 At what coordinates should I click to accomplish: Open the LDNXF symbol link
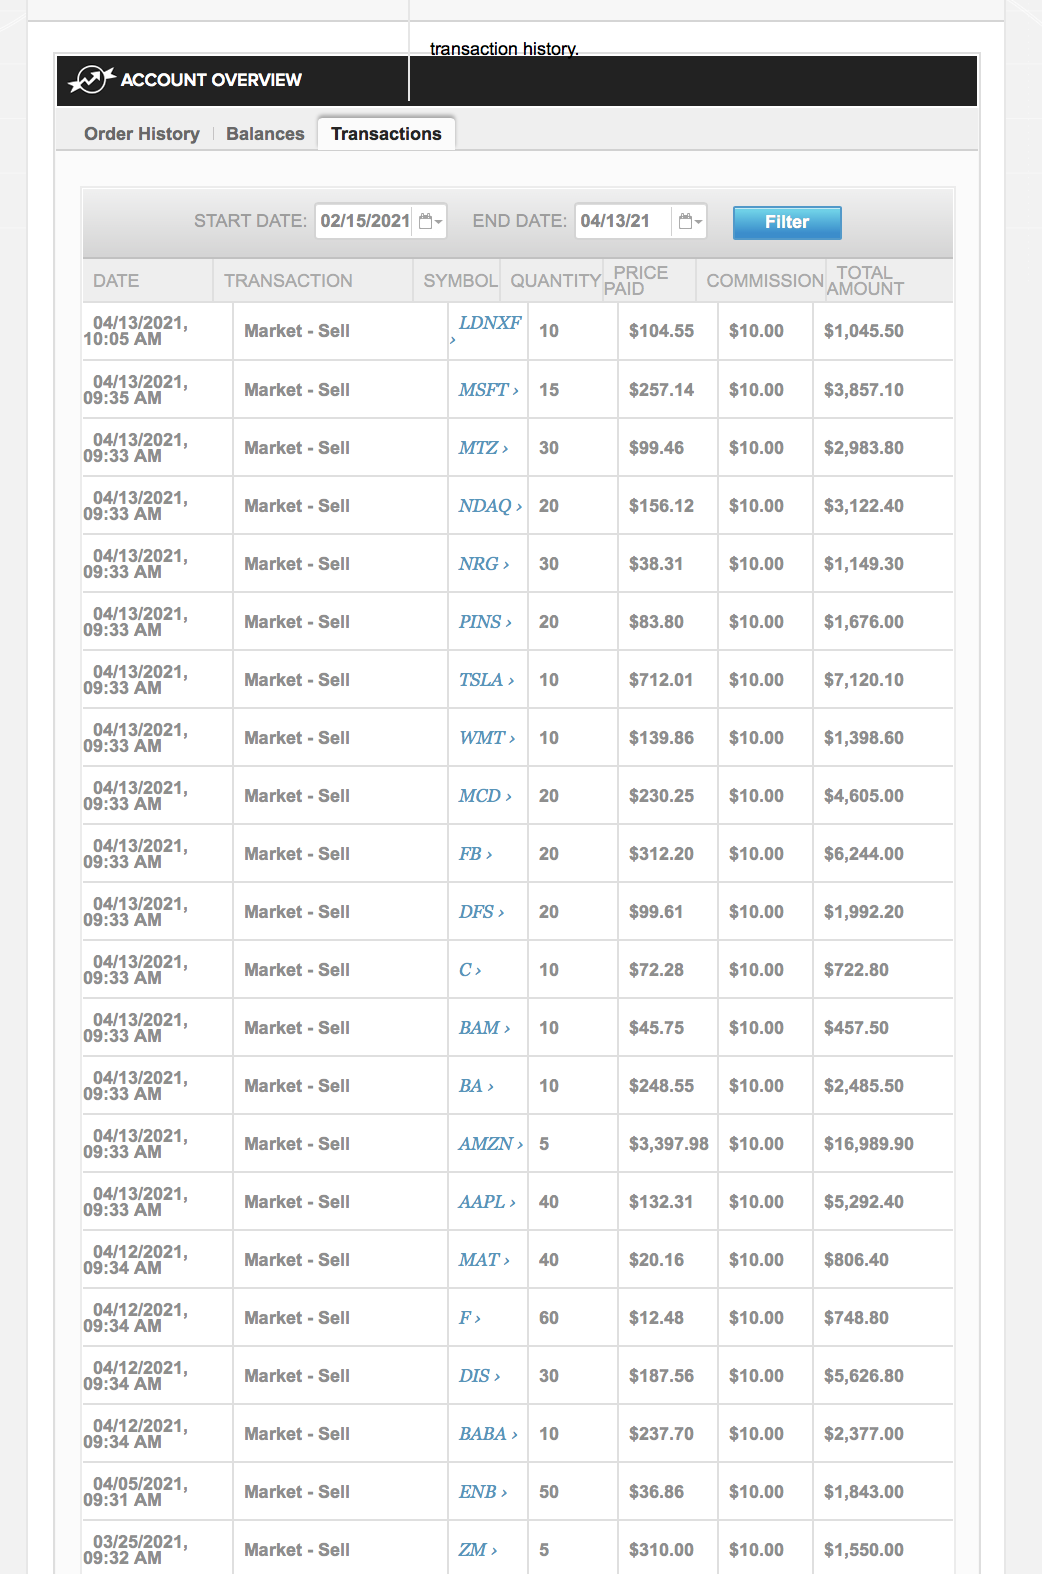tap(489, 323)
